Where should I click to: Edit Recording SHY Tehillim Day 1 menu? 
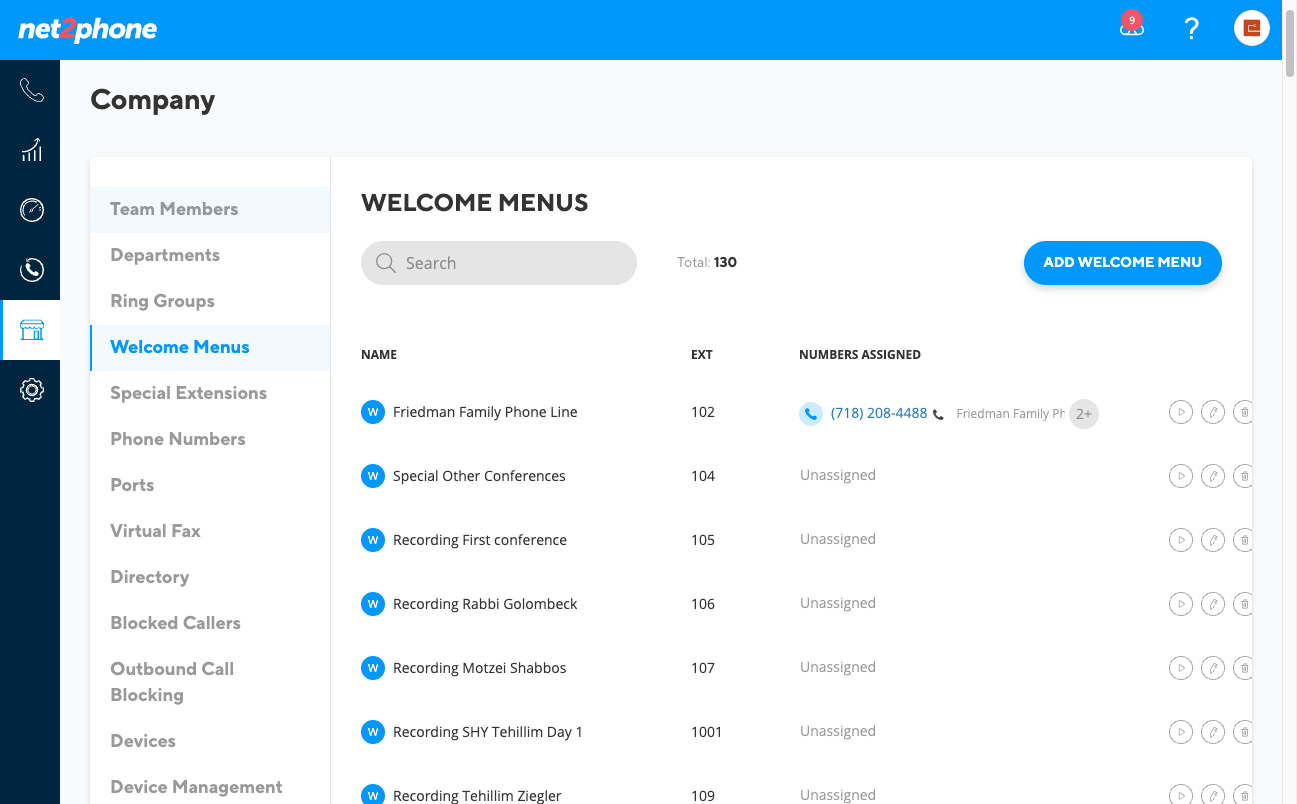[x=1213, y=732]
